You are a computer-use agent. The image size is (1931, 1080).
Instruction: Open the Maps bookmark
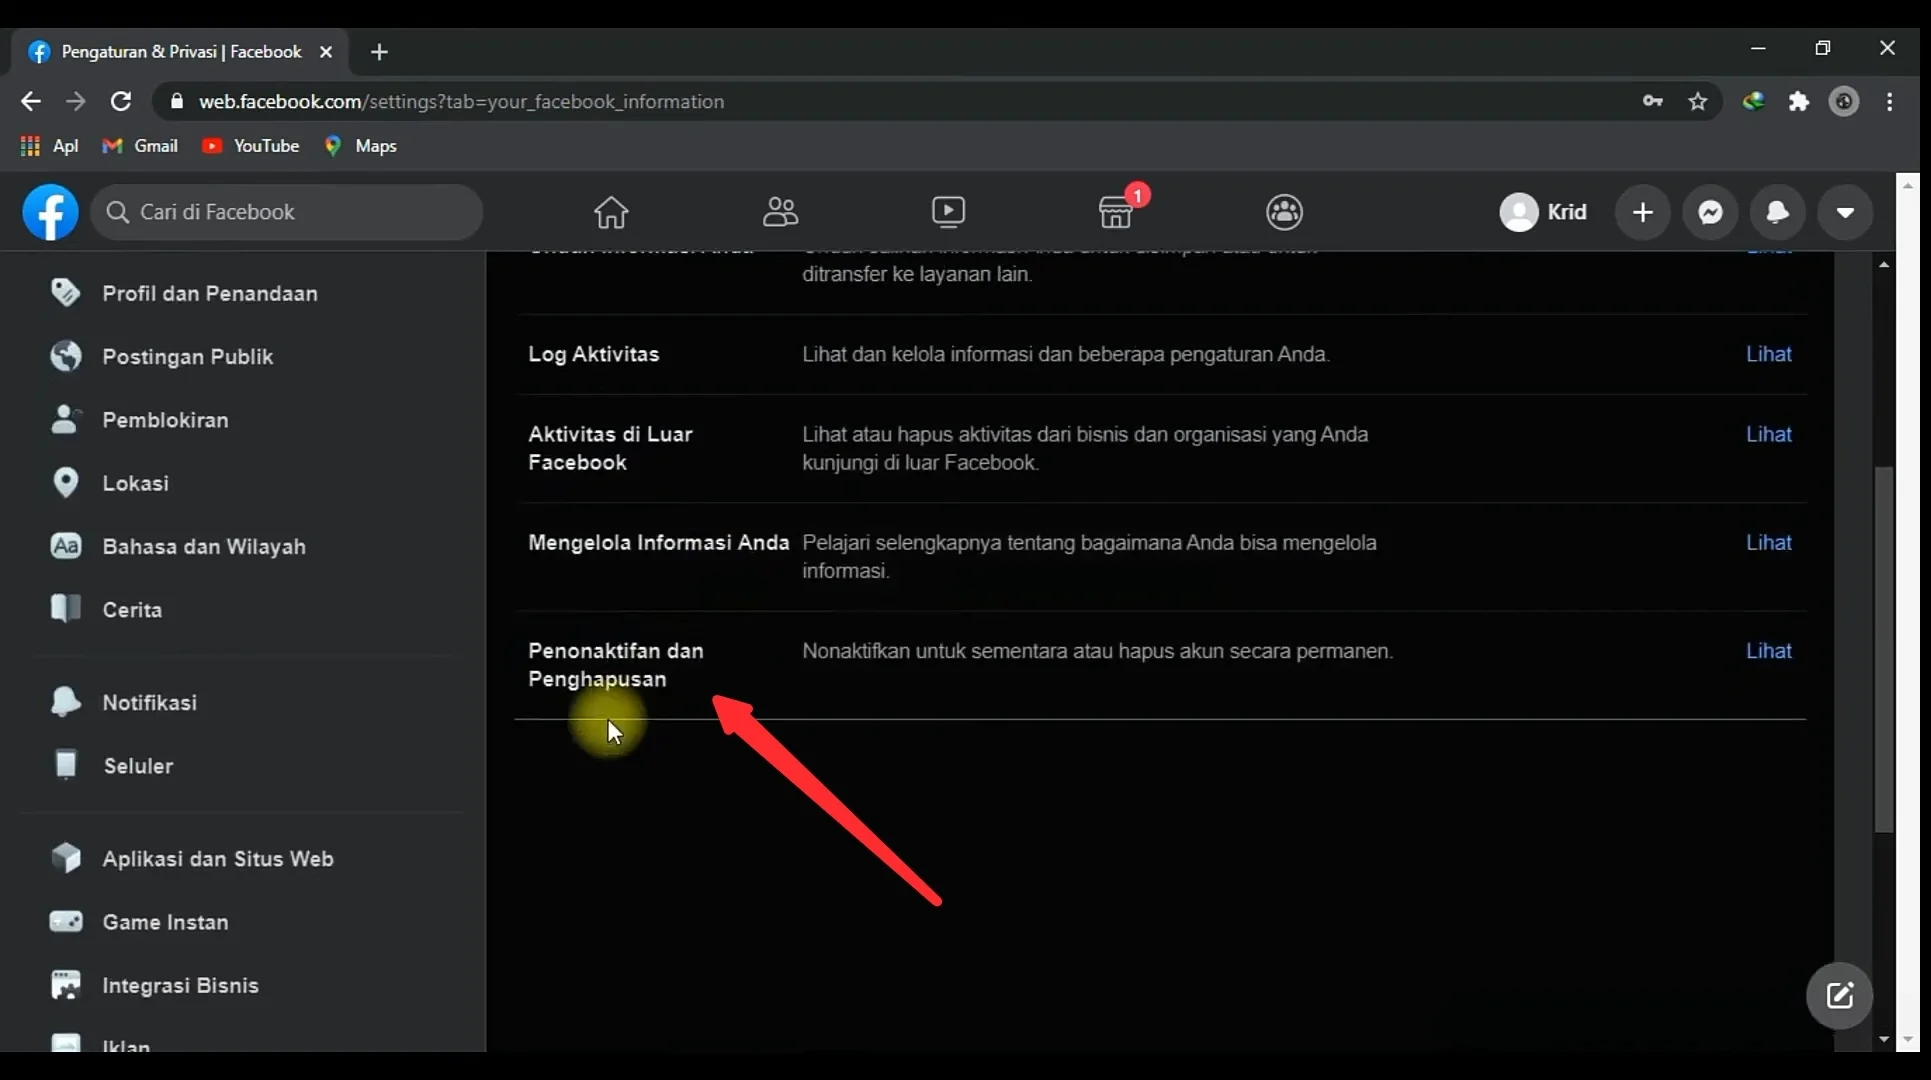[x=360, y=146]
